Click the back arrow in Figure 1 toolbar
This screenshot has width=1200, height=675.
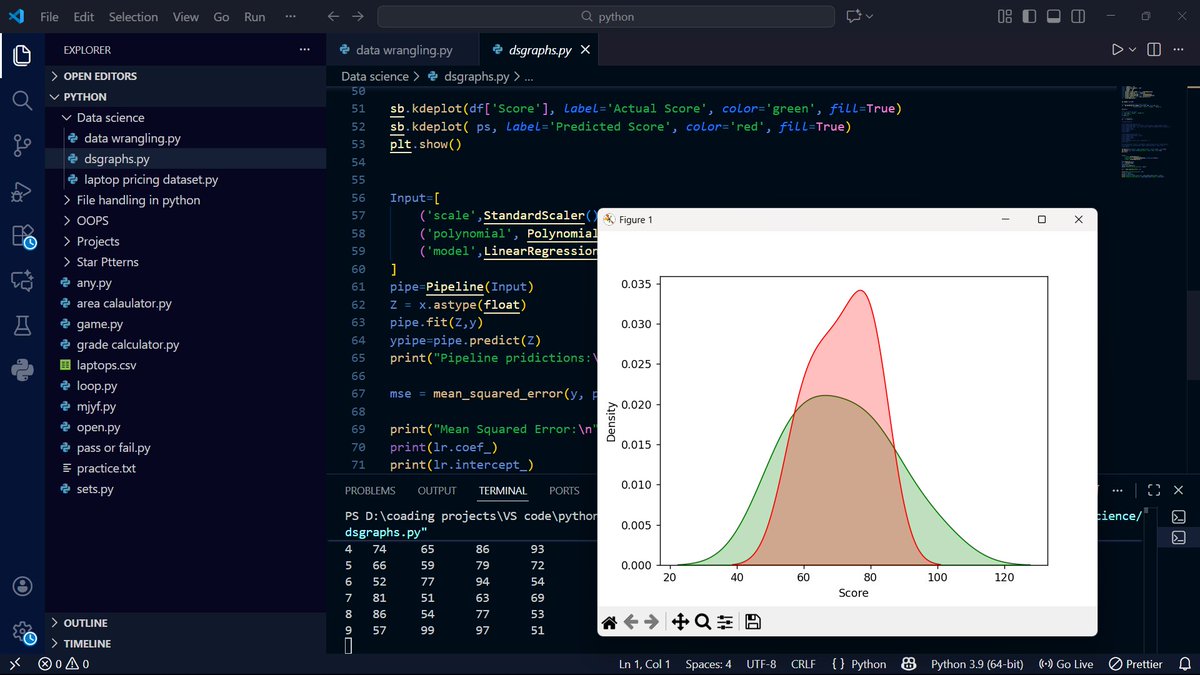point(631,622)
